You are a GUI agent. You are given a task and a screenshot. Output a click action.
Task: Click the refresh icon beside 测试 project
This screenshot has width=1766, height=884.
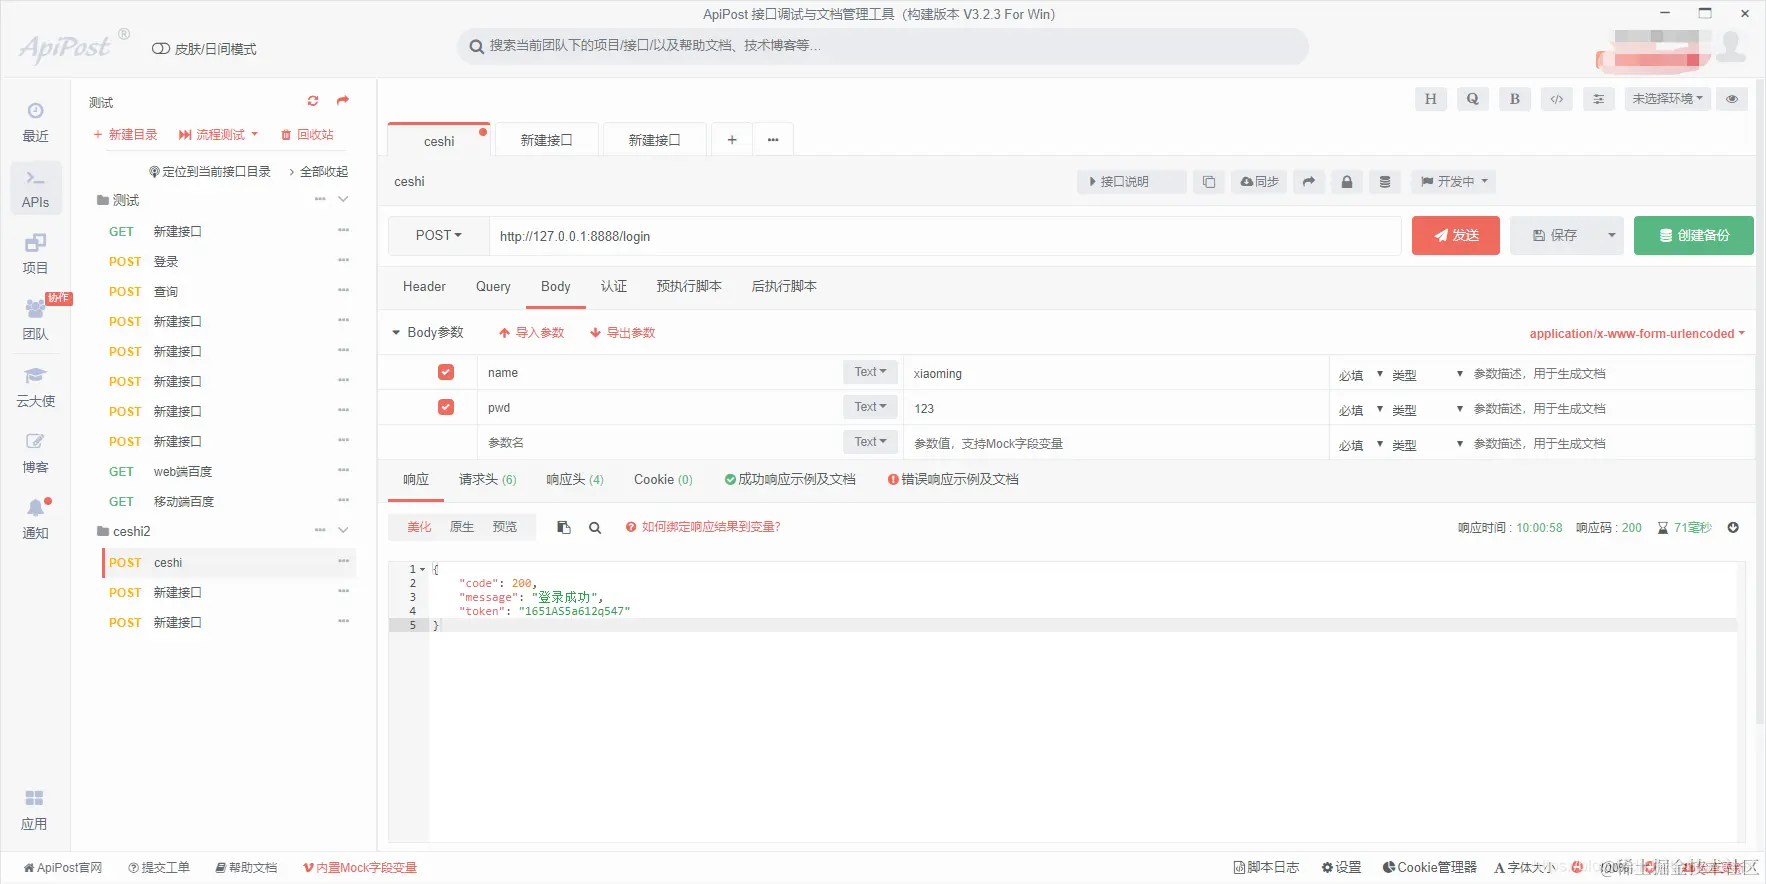tap(313, 101)
